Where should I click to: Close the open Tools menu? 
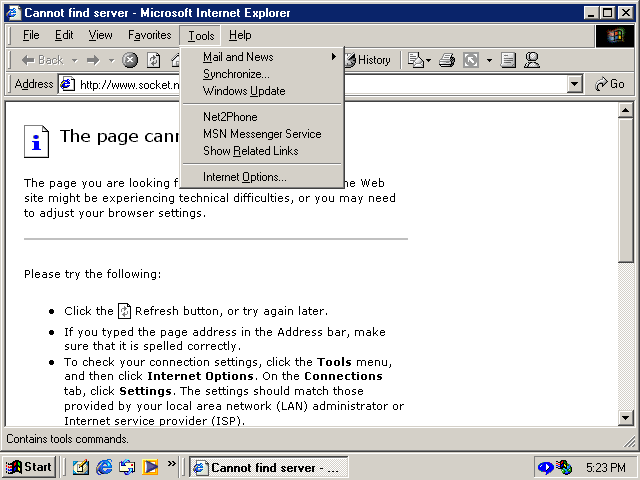click(x=200, y=36)
